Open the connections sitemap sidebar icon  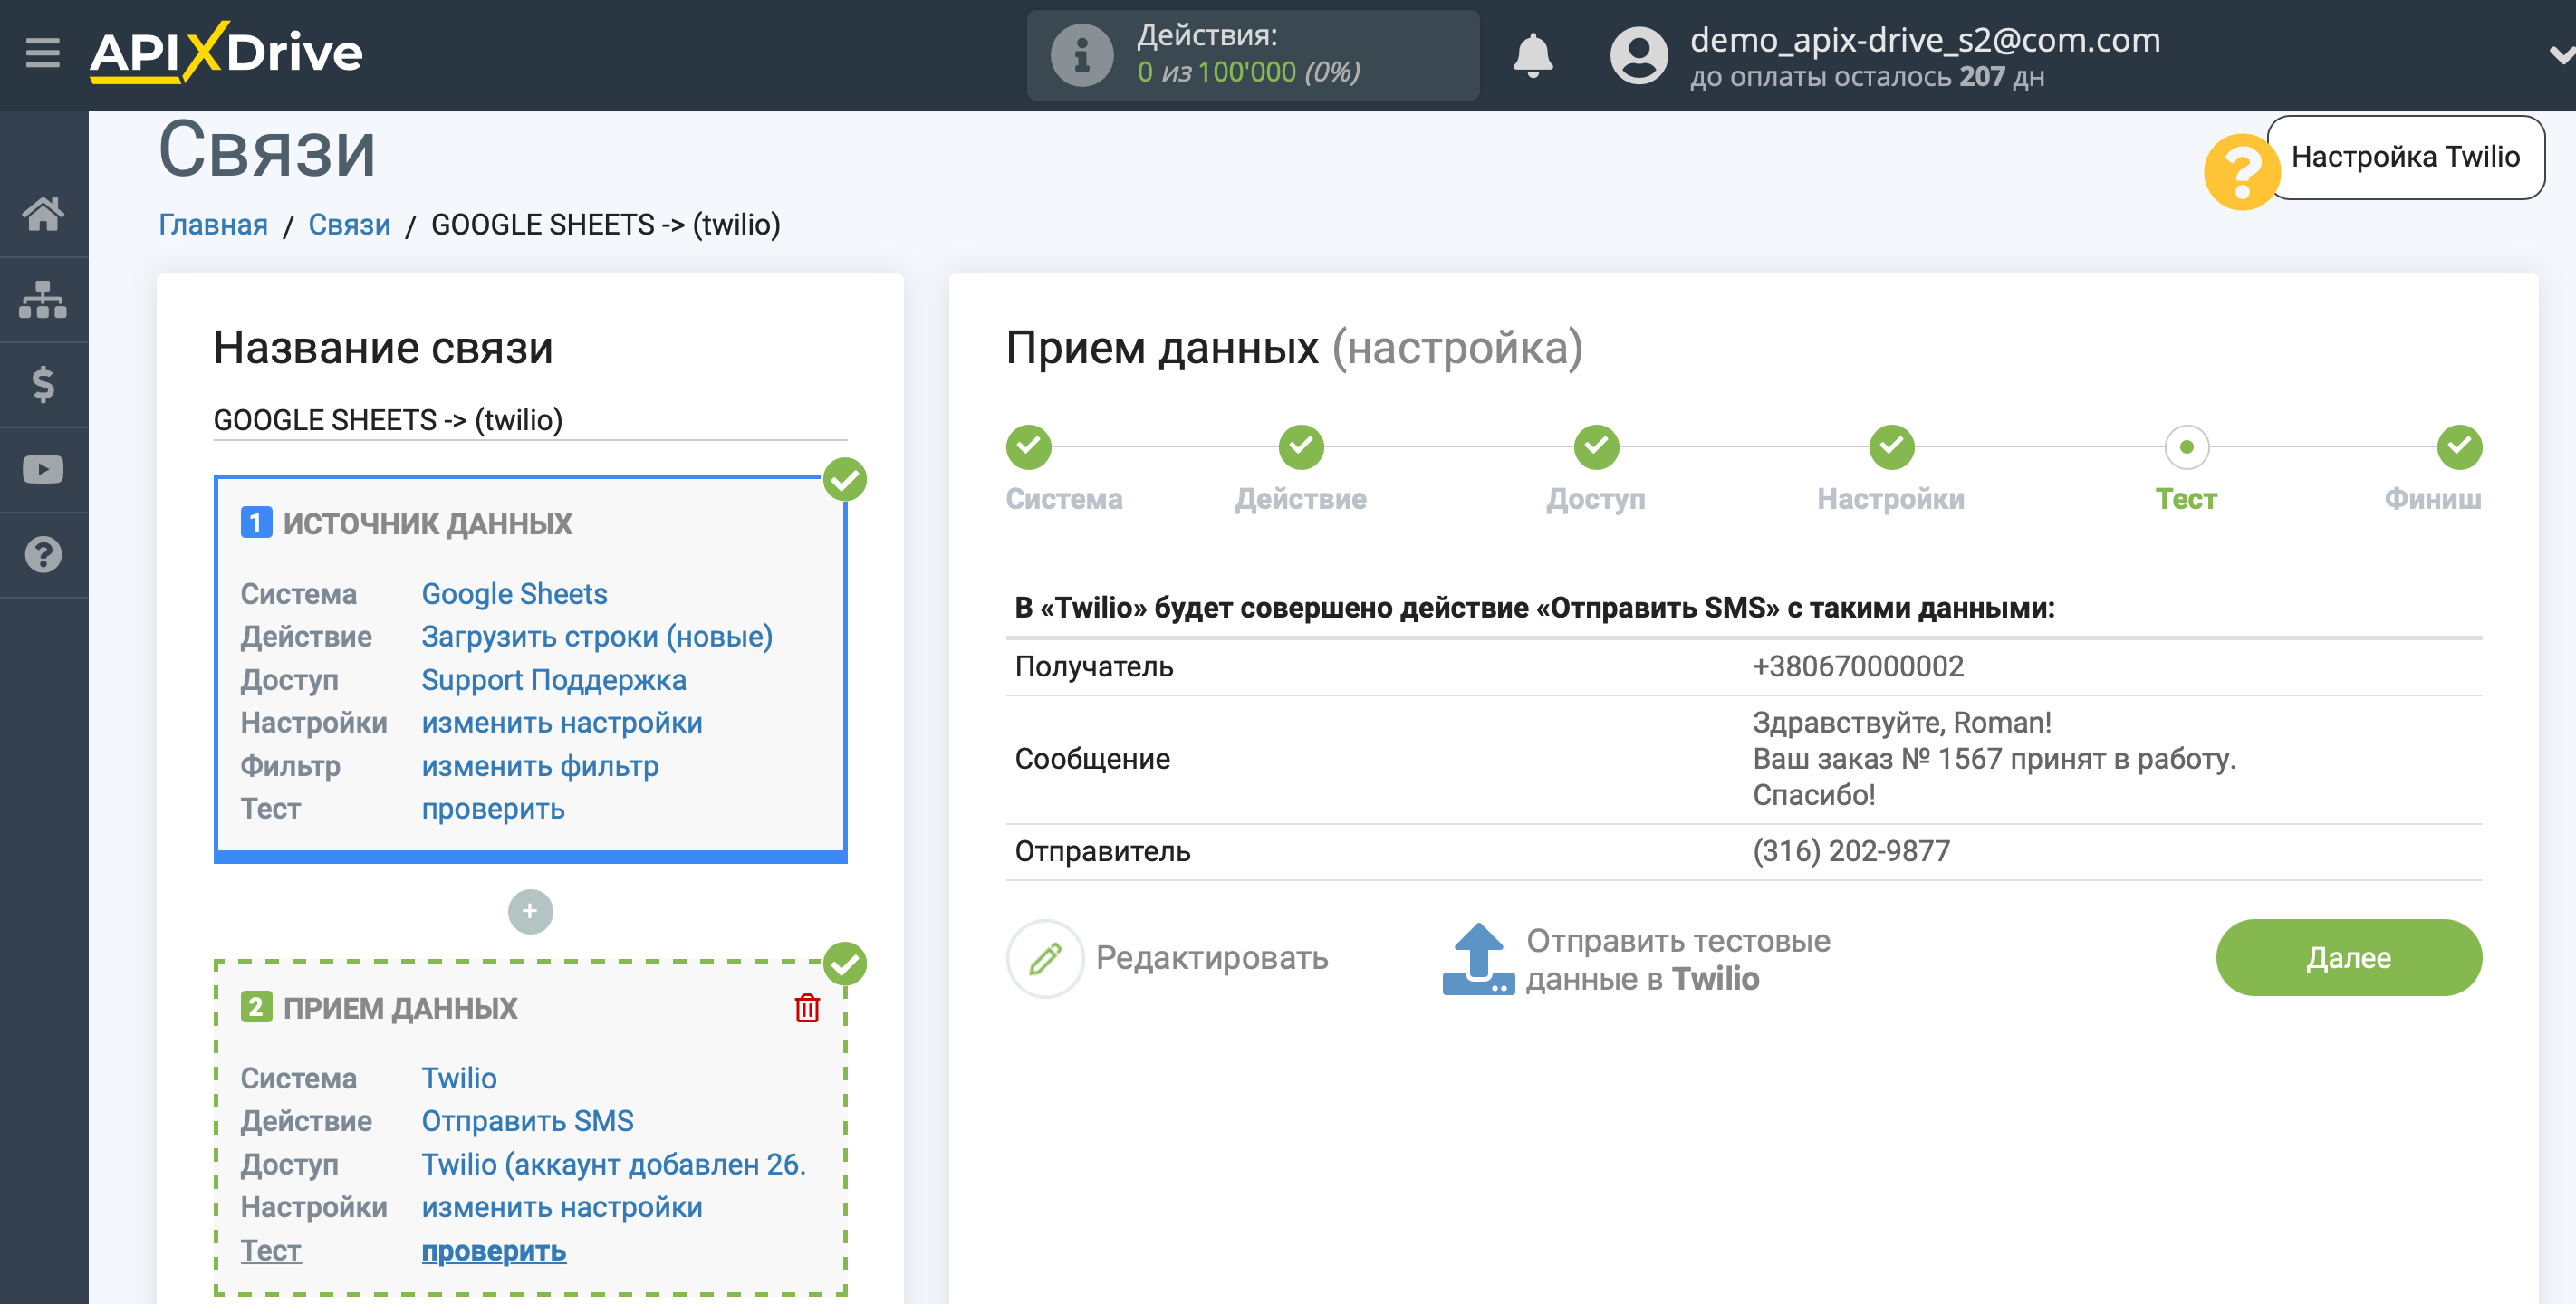pyautogui.click(x=43, y=299)
